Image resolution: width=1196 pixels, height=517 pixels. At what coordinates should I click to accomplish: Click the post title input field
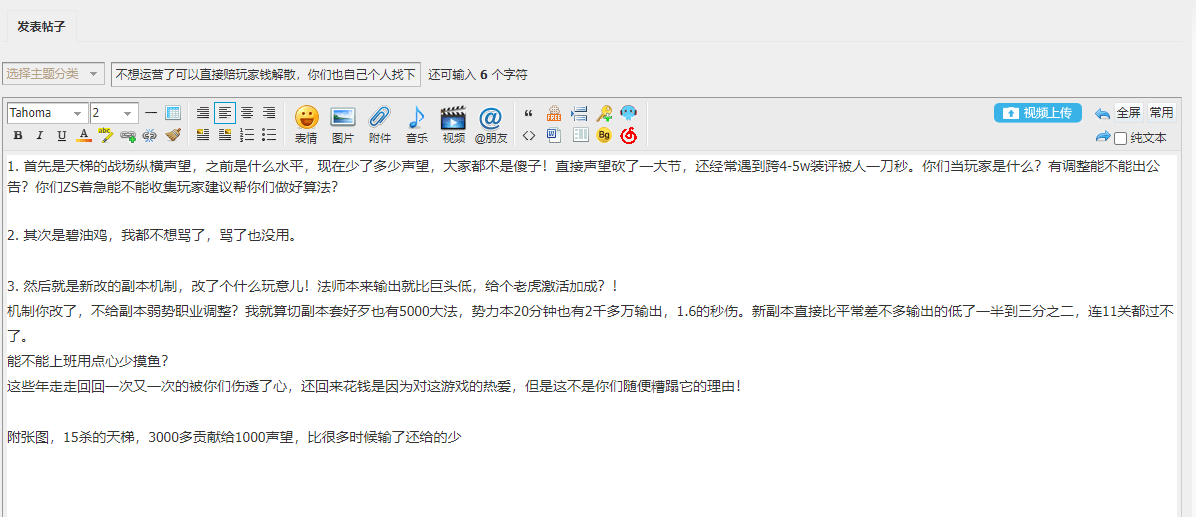[265, 74]
